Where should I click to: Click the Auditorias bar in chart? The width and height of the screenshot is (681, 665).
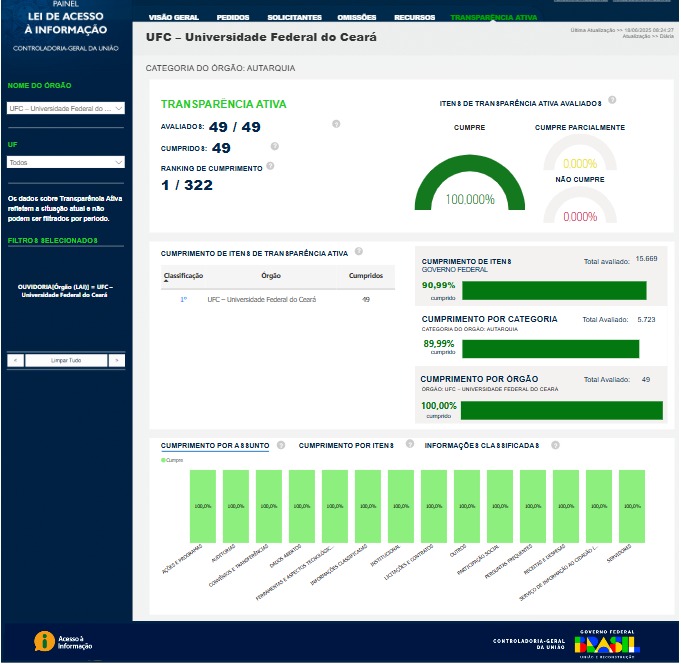236,506
